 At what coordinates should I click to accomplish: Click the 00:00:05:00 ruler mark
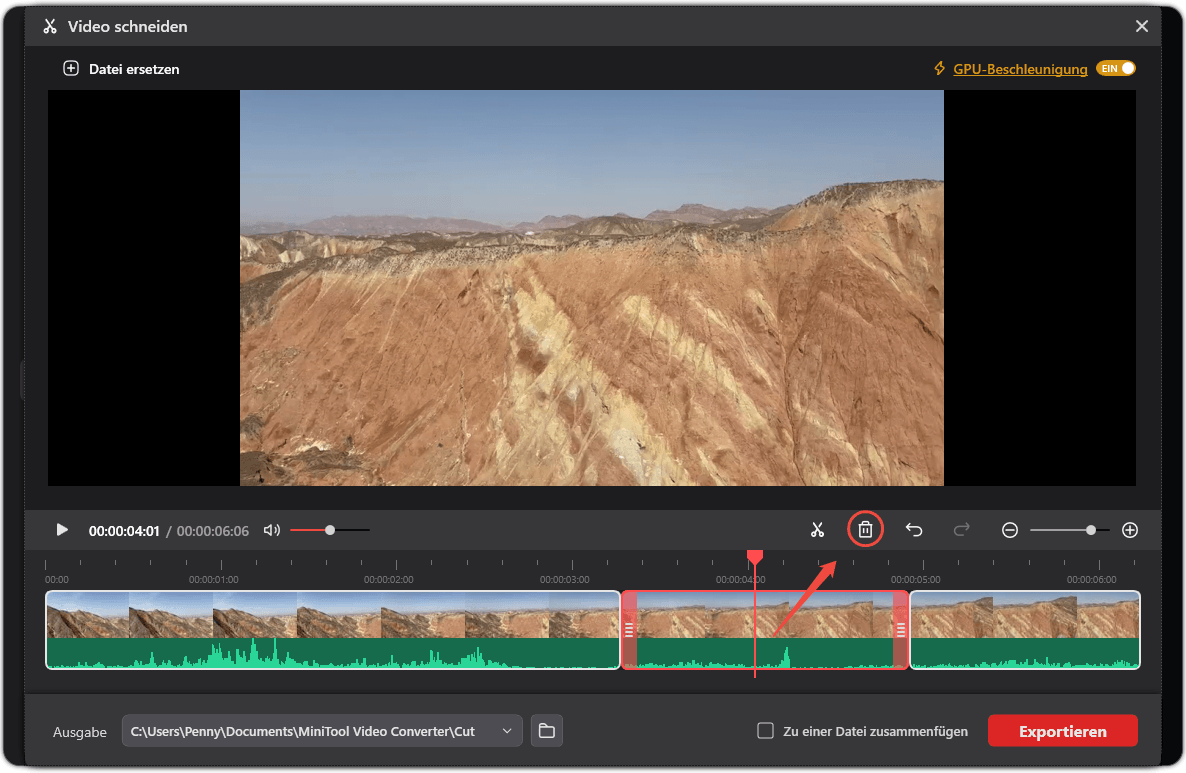(915, 579)
